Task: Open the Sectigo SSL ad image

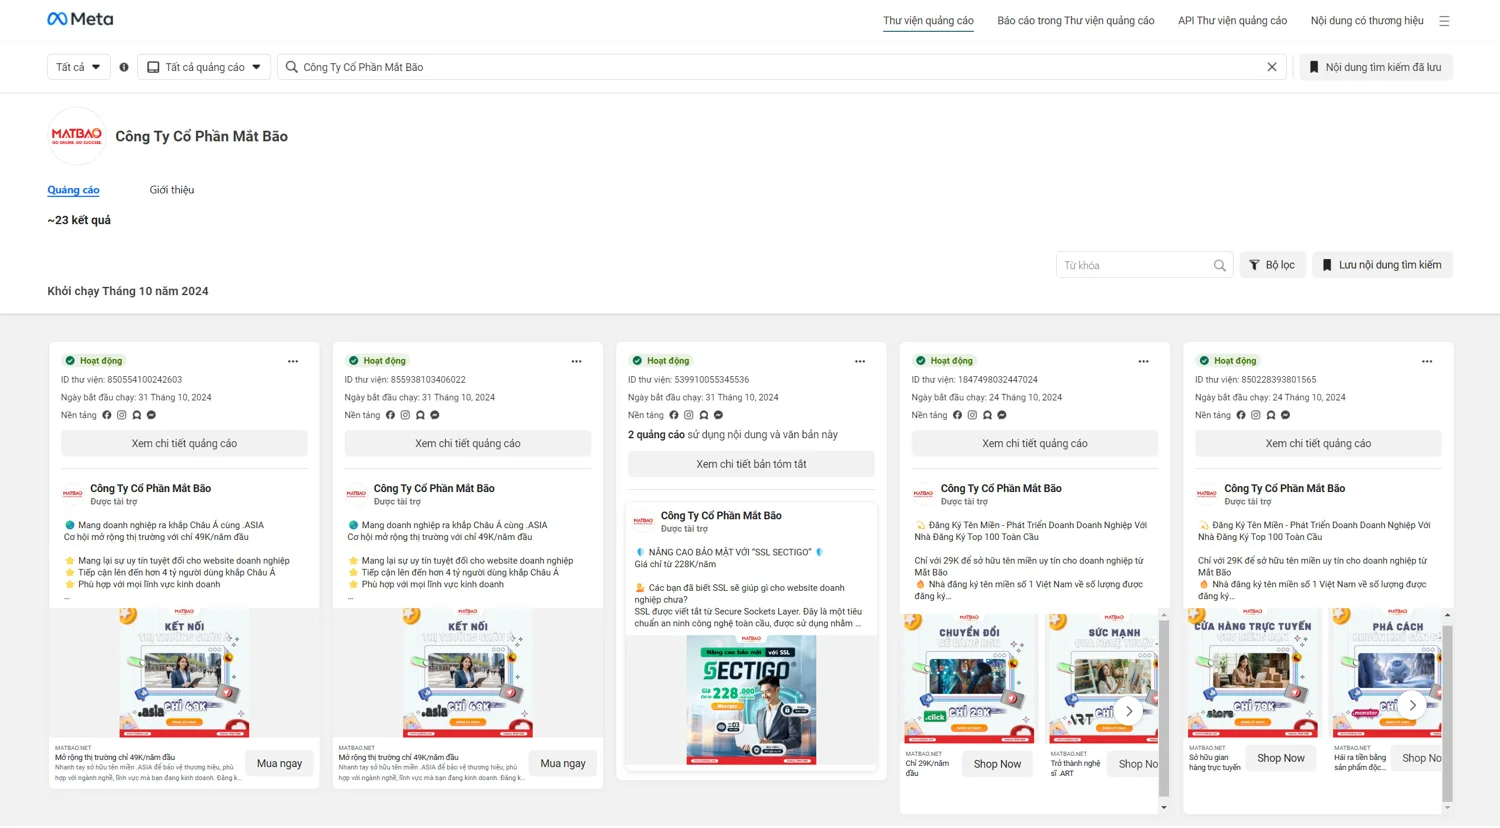Action: pos(751,700)
